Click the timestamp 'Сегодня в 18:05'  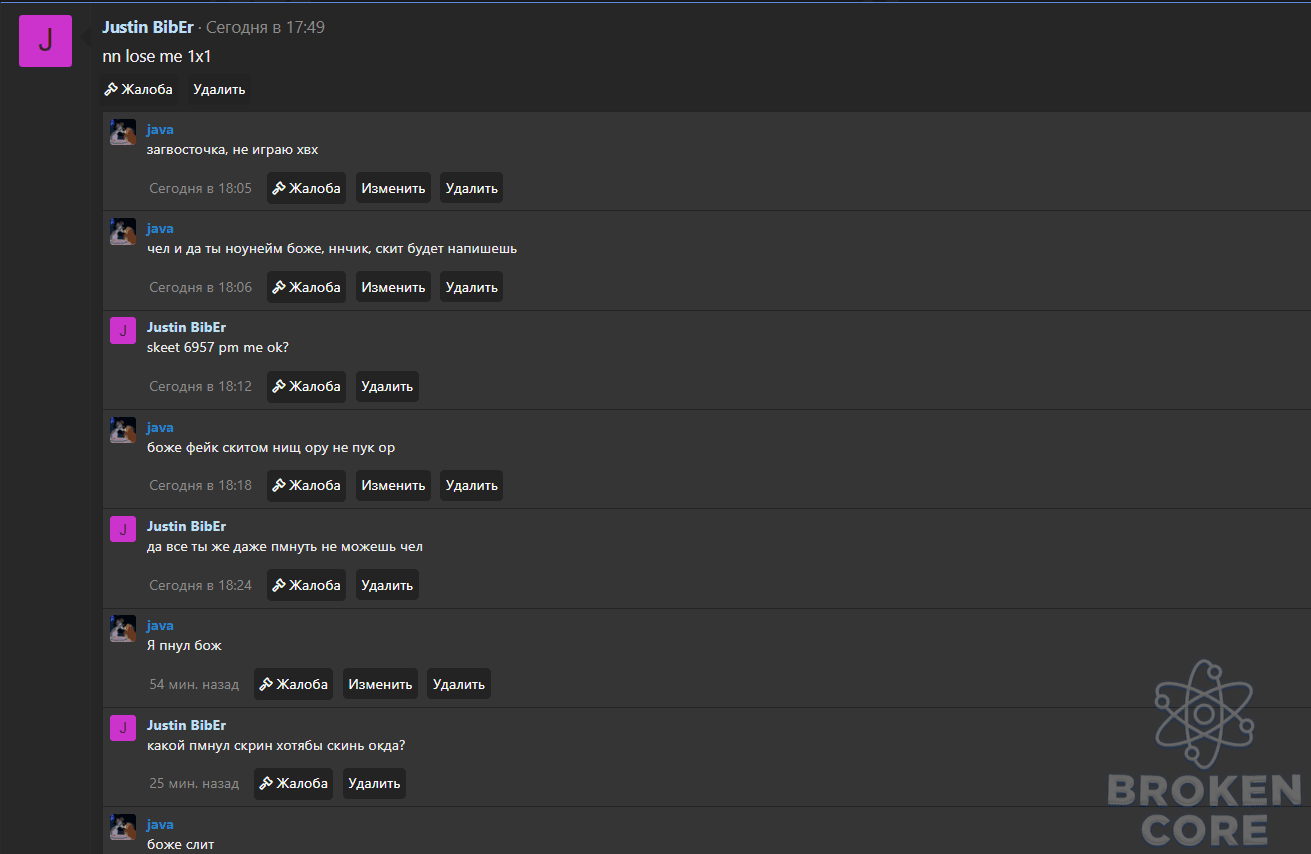[200, 188]
